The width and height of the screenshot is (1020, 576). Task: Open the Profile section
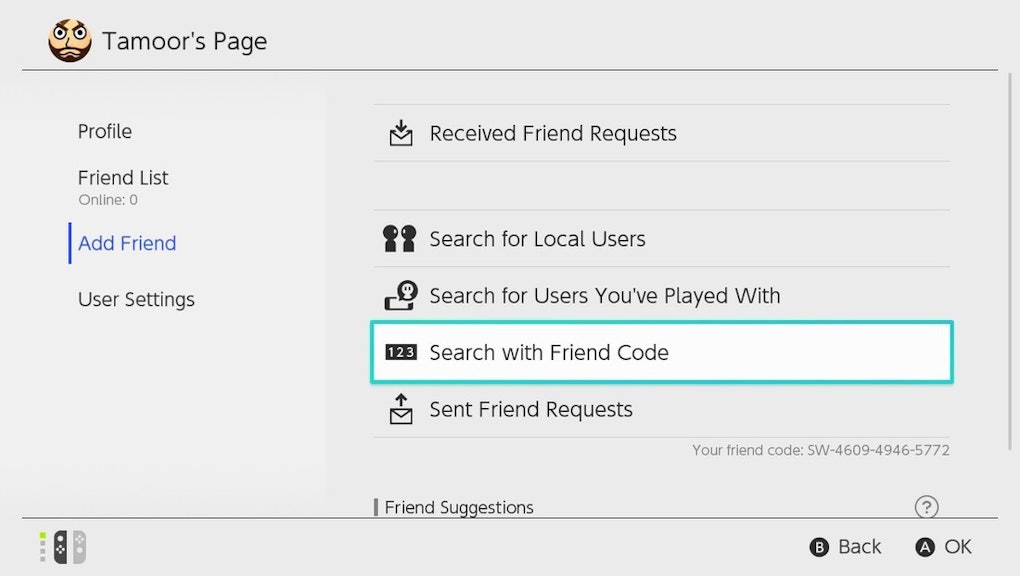(104, 131)
